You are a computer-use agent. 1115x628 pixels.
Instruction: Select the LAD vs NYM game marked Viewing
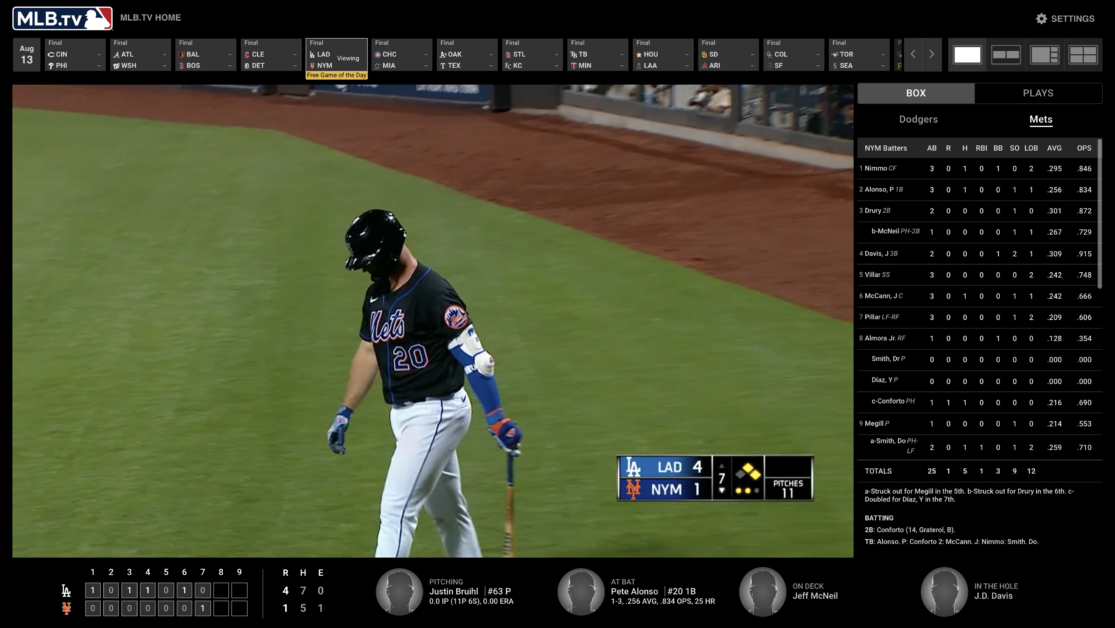pos(336,55)
